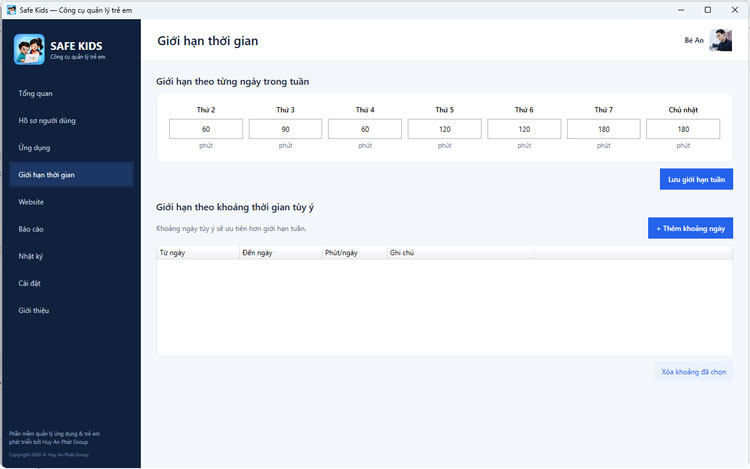Click heading Giới hạn theo khoảng thời gian tùy ý
This screenshot has height=469, width=750.
coord(235,207)
